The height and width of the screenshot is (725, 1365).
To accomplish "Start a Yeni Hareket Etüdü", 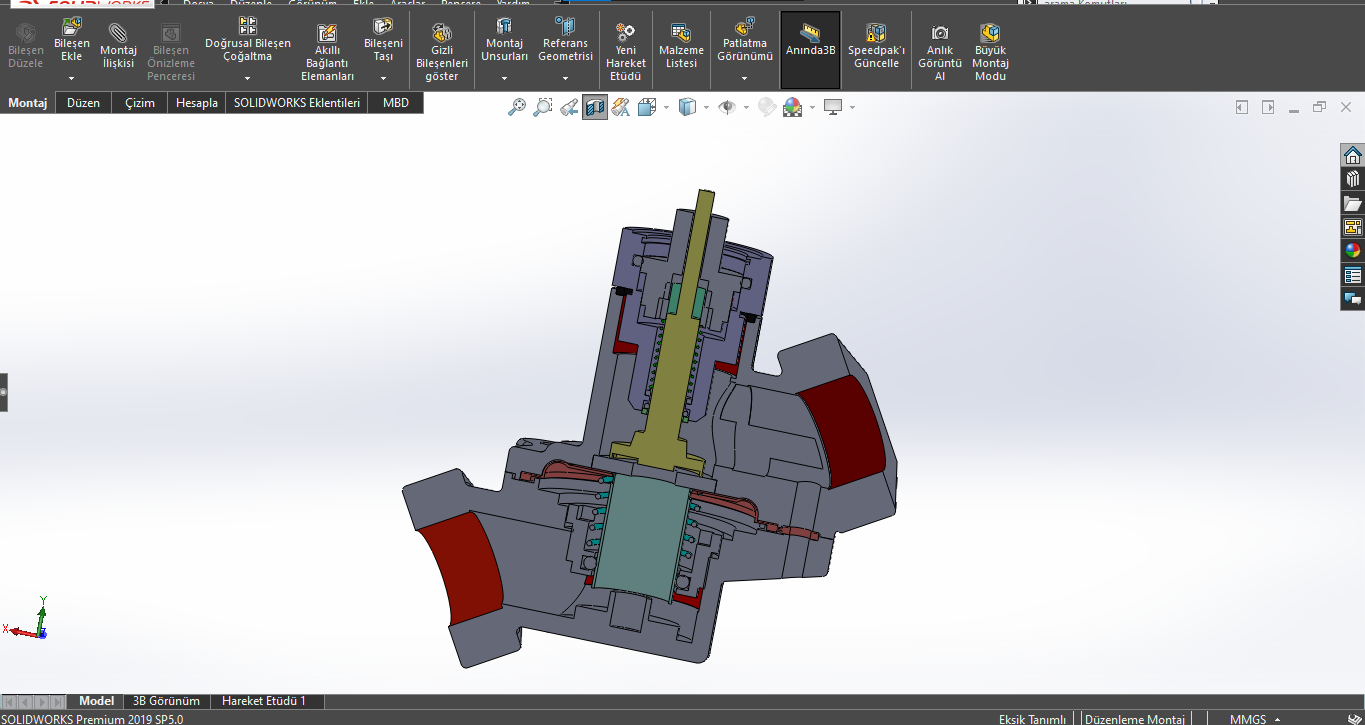I will [x=626, y=52].
